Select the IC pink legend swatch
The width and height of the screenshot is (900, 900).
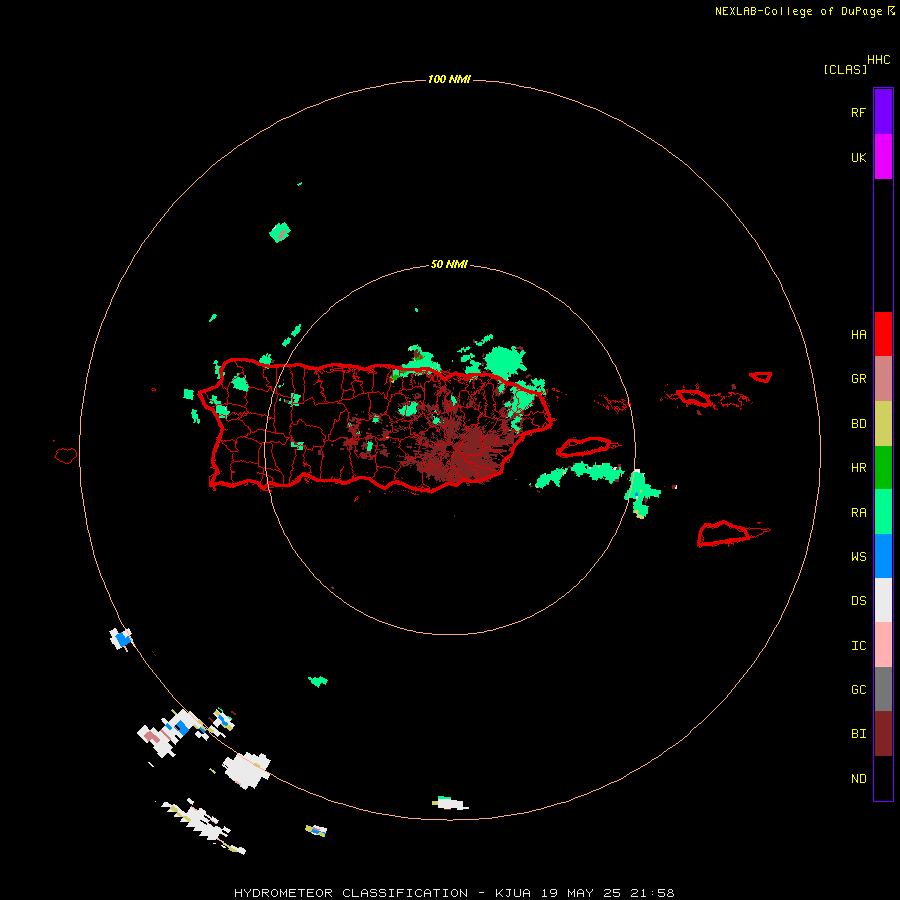883,645
